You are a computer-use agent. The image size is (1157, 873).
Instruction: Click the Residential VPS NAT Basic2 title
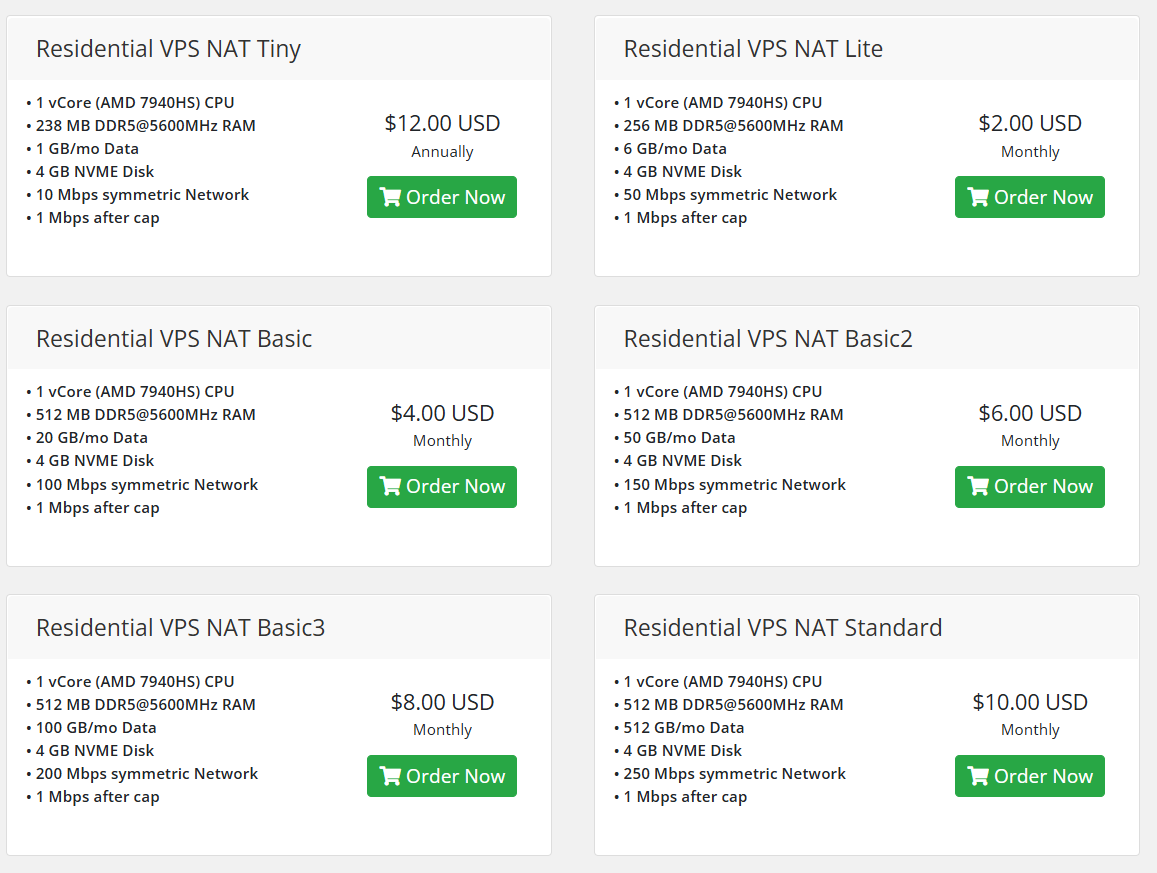coord(768,339)
